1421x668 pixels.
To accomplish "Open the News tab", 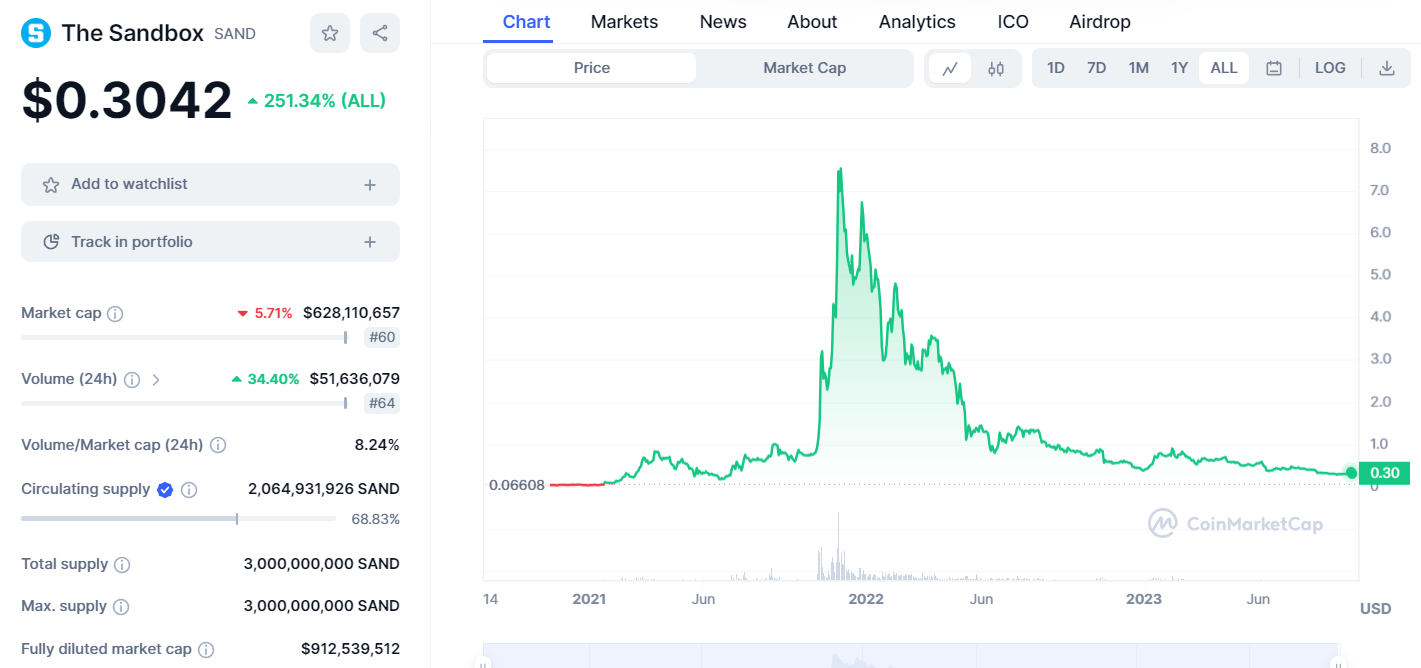I will tap(723, 22).
